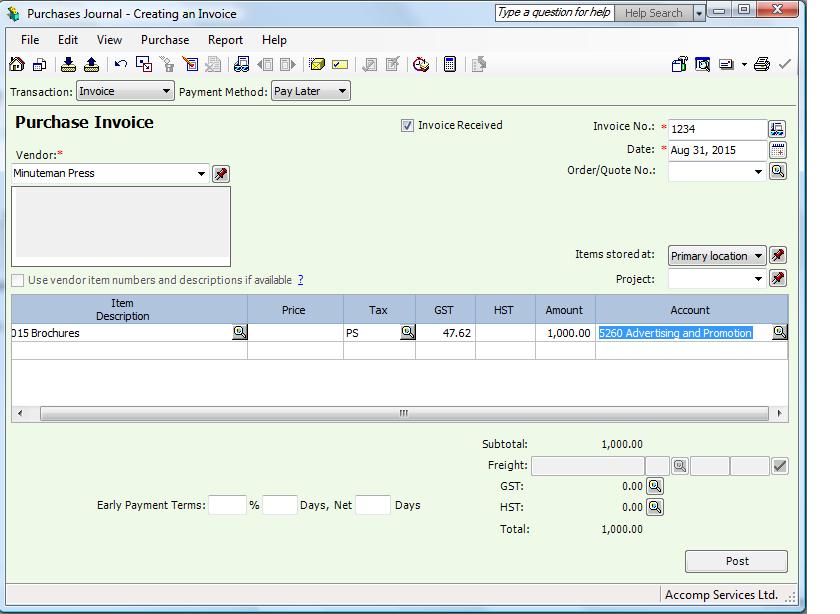Image resolution: width=840 pixels, height=614 pixels.
Task: Click the Print preview magnifier window icon
Action: [x=702, y=65]
